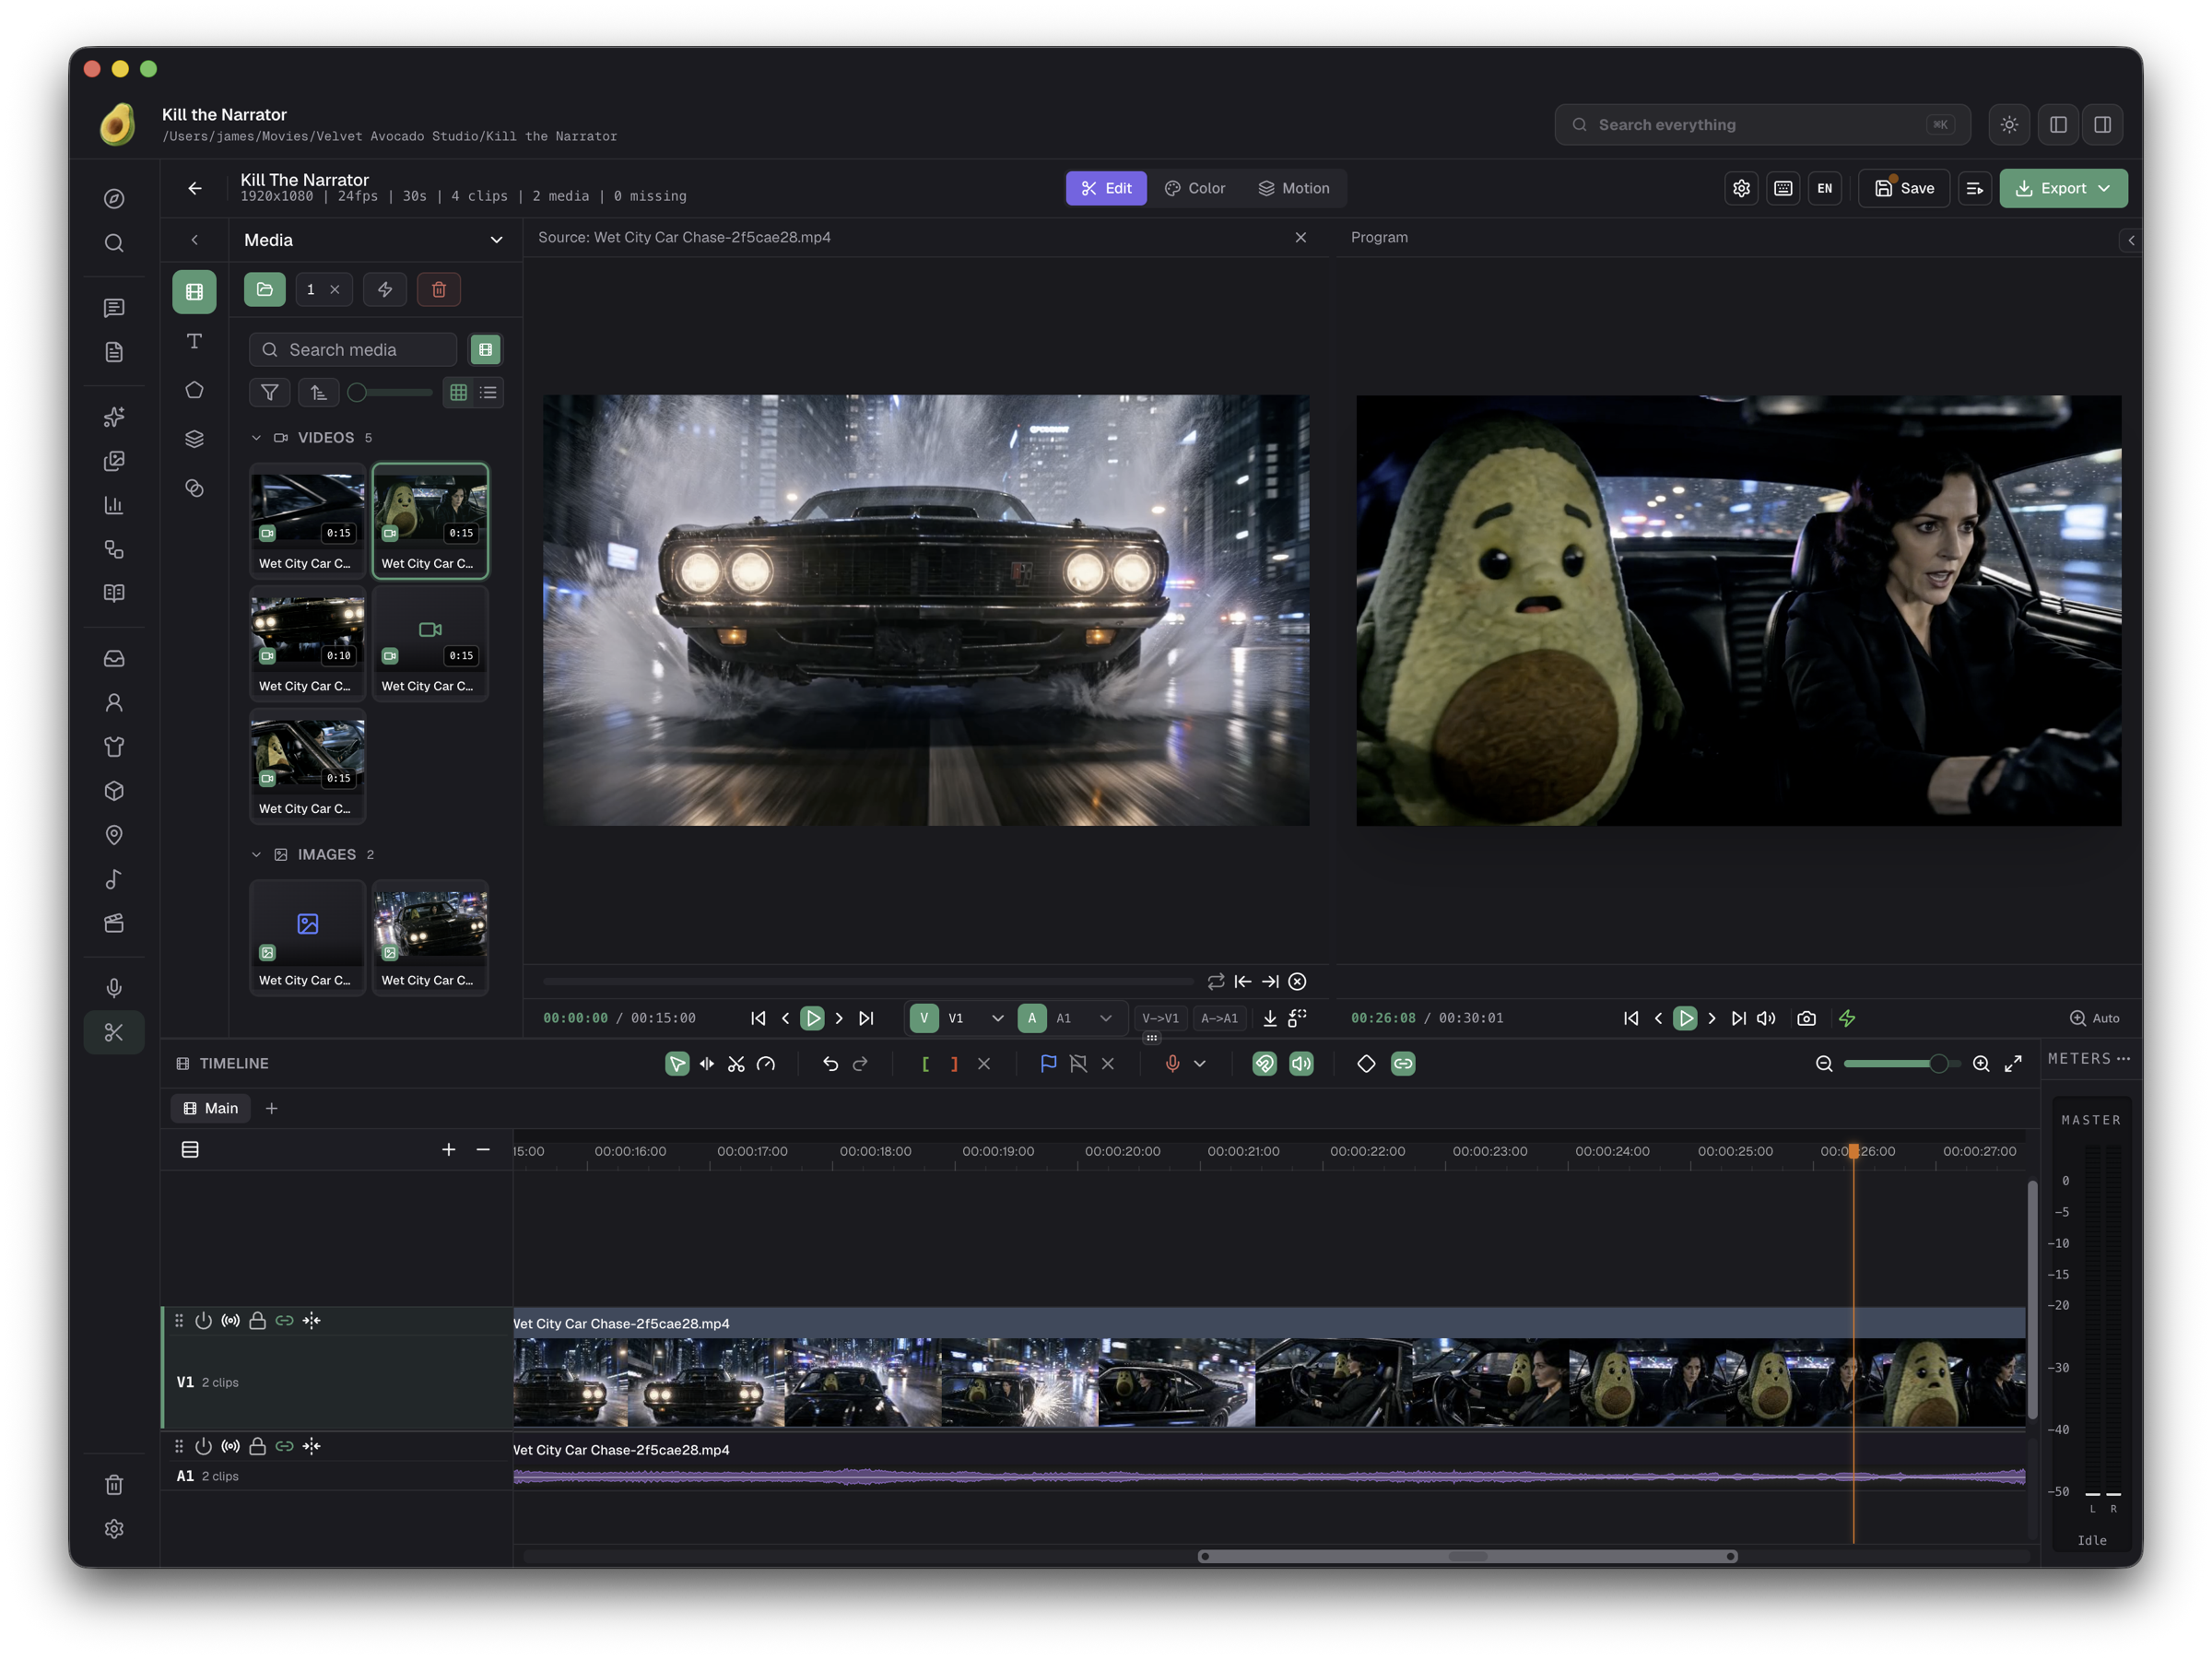Open the scissors editor in left sidebar
Image resolution: width=2212 pixels, height=1659 pixels.
114,1032
